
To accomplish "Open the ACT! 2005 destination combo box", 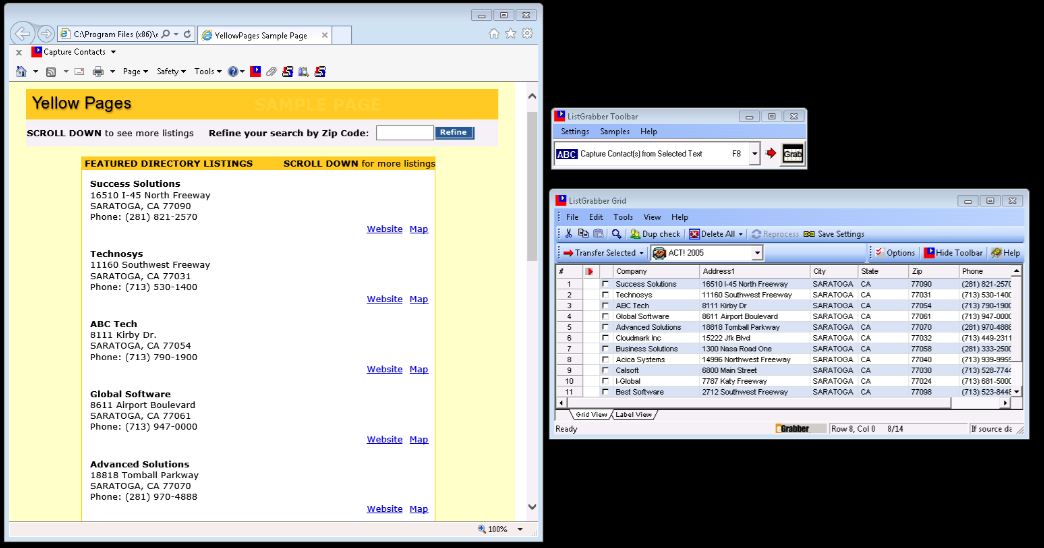I will pos(706,253).
